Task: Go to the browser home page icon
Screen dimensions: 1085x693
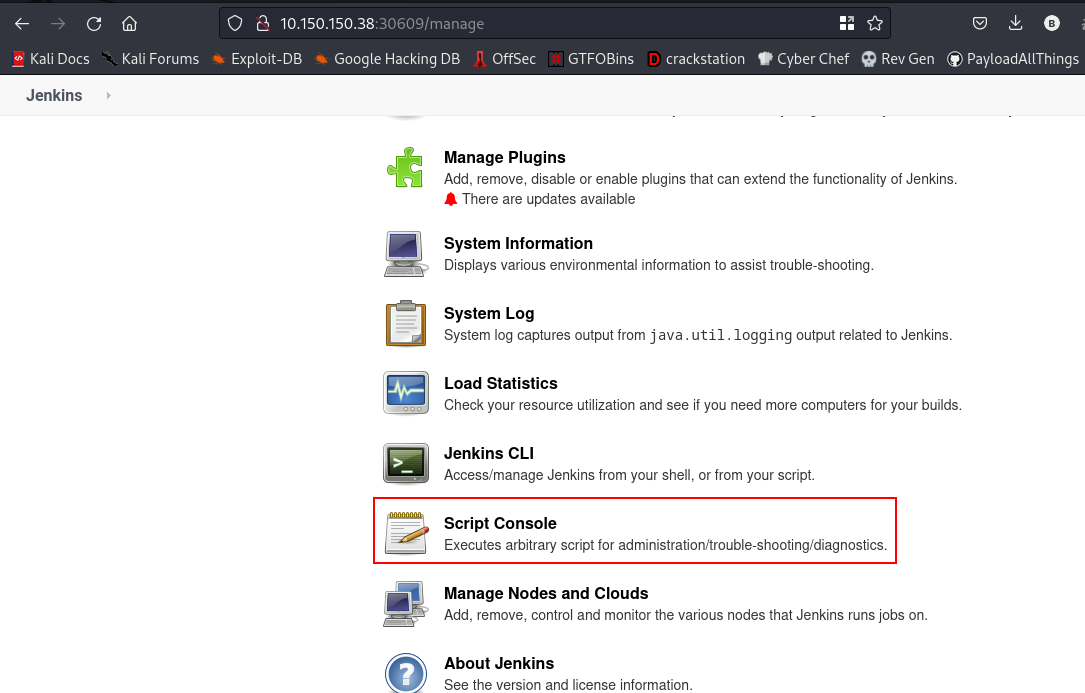Action: pos(129,24)
